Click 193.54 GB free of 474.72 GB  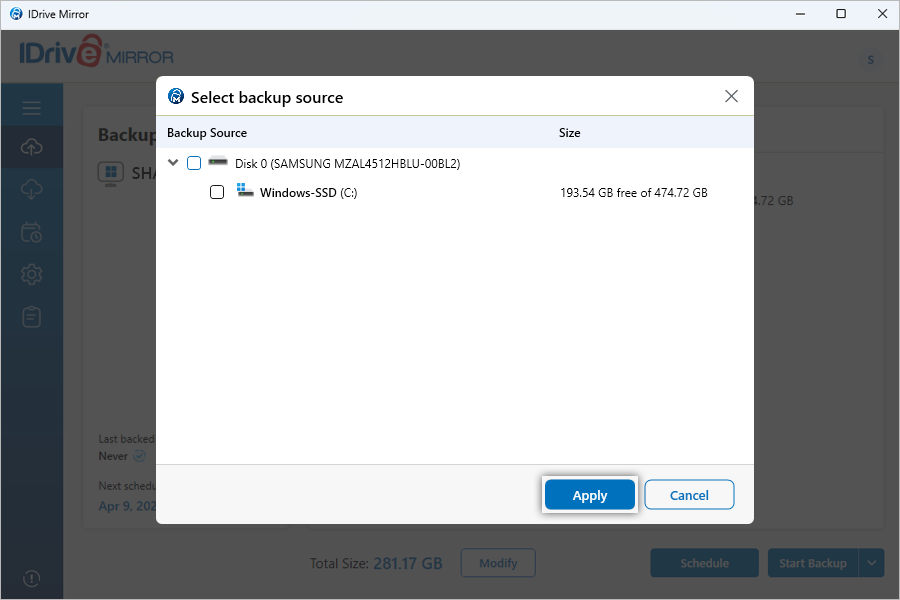(634, 192)
